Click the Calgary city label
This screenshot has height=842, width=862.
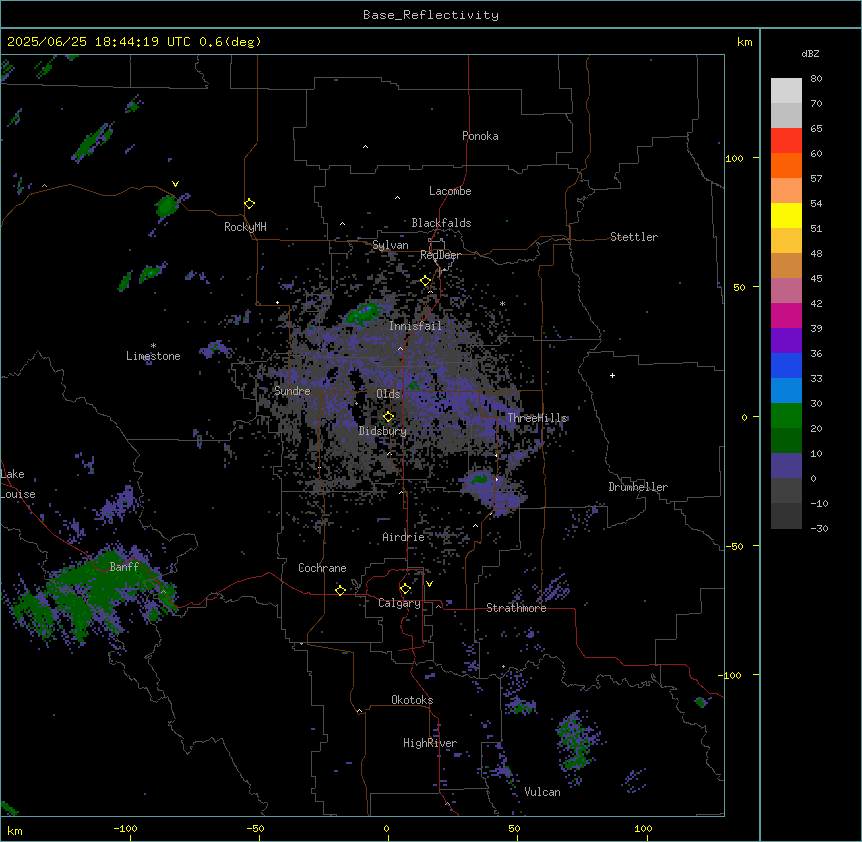click(399, 603)
